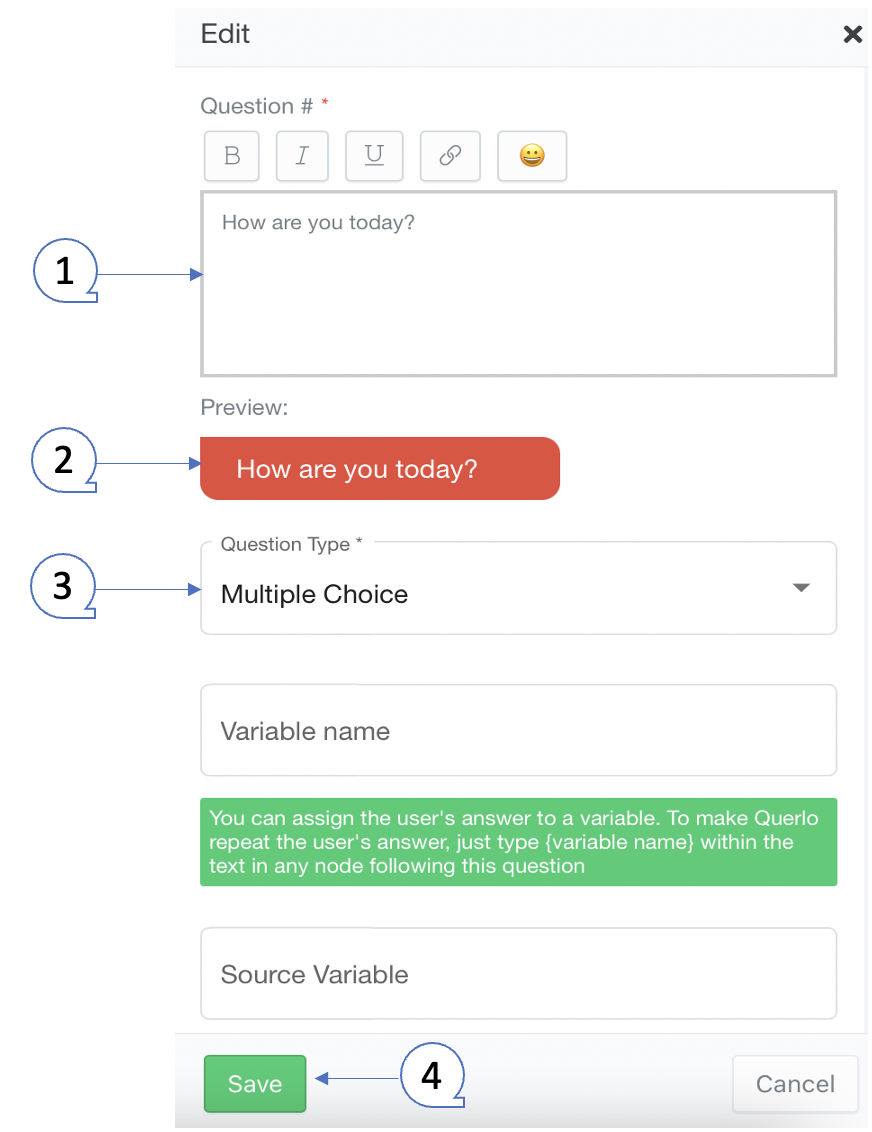Viewport: 872px width, 1132px height.
Task: Apply underline formatting to the question
Action: pos(374,156)
